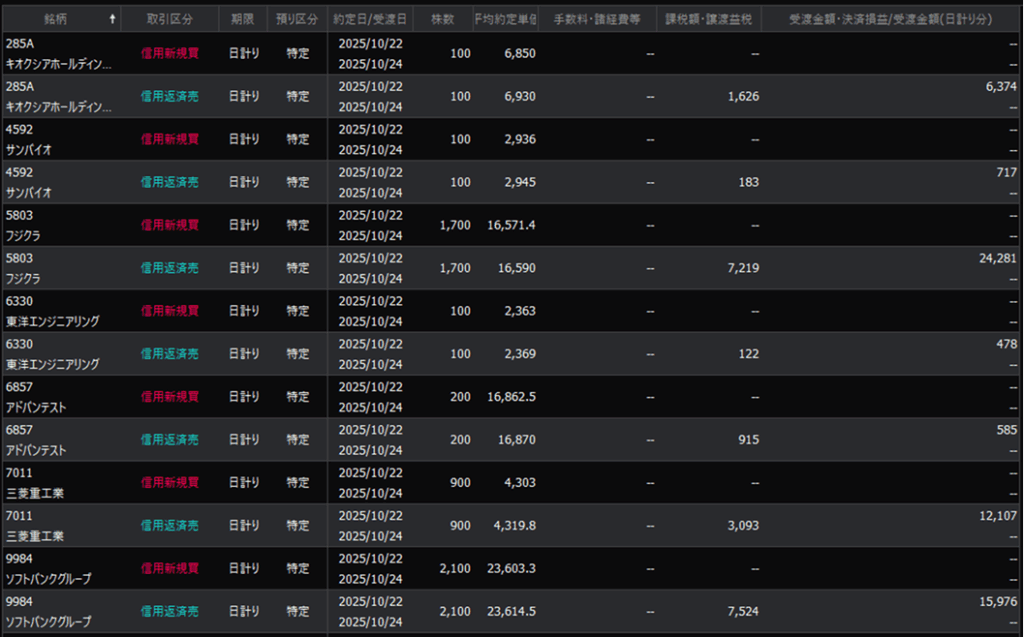Click the 株数 column header
Viewport: 1024px width, 637px height.
click(442, 18)
